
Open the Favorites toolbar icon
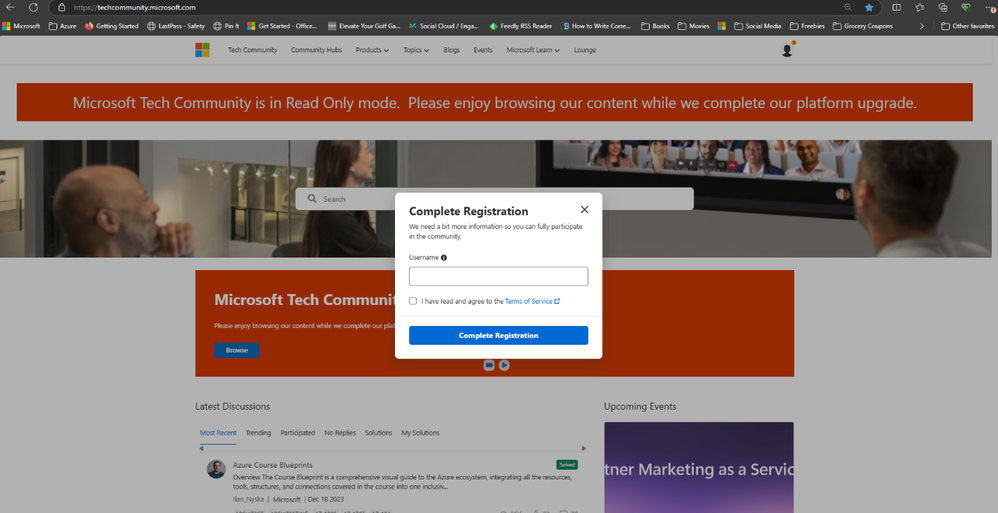920,8
